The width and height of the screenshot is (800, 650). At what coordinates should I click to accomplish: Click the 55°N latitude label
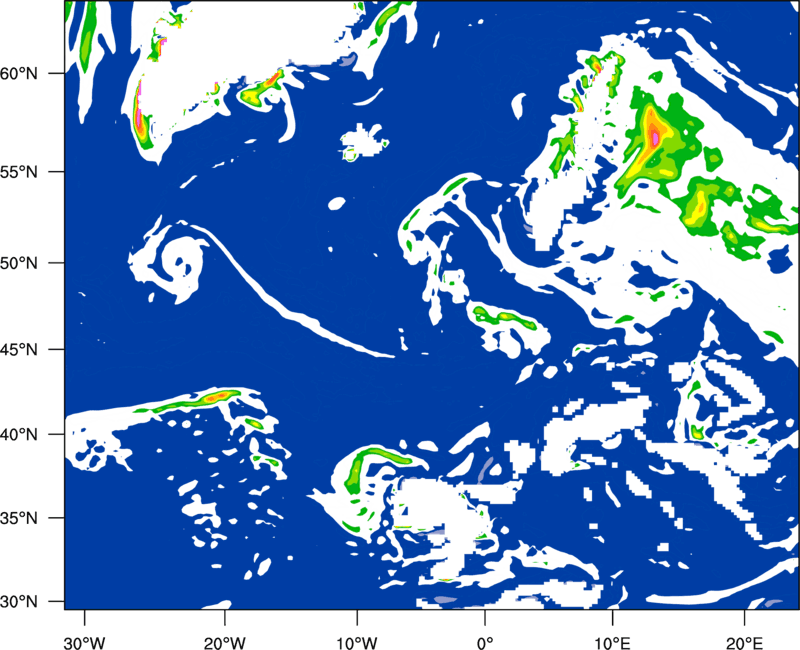[19, 172]
